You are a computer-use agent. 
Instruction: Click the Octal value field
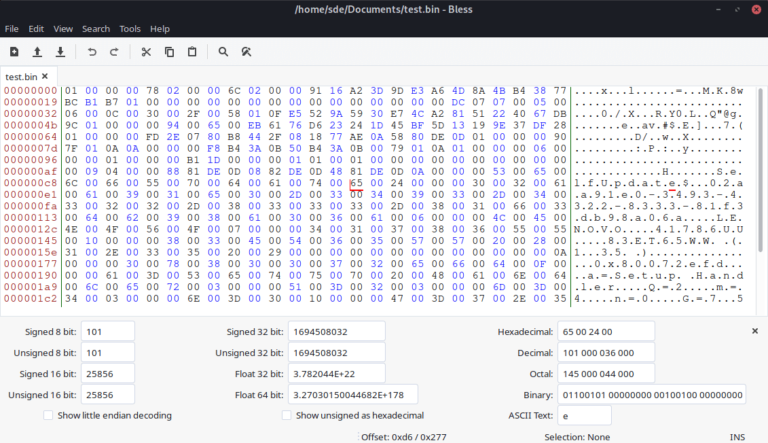tap(606, 373)
